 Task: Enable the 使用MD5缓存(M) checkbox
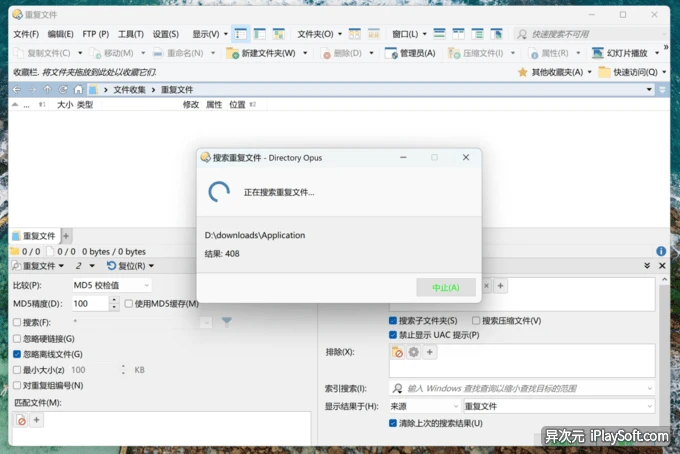(130, 304)
